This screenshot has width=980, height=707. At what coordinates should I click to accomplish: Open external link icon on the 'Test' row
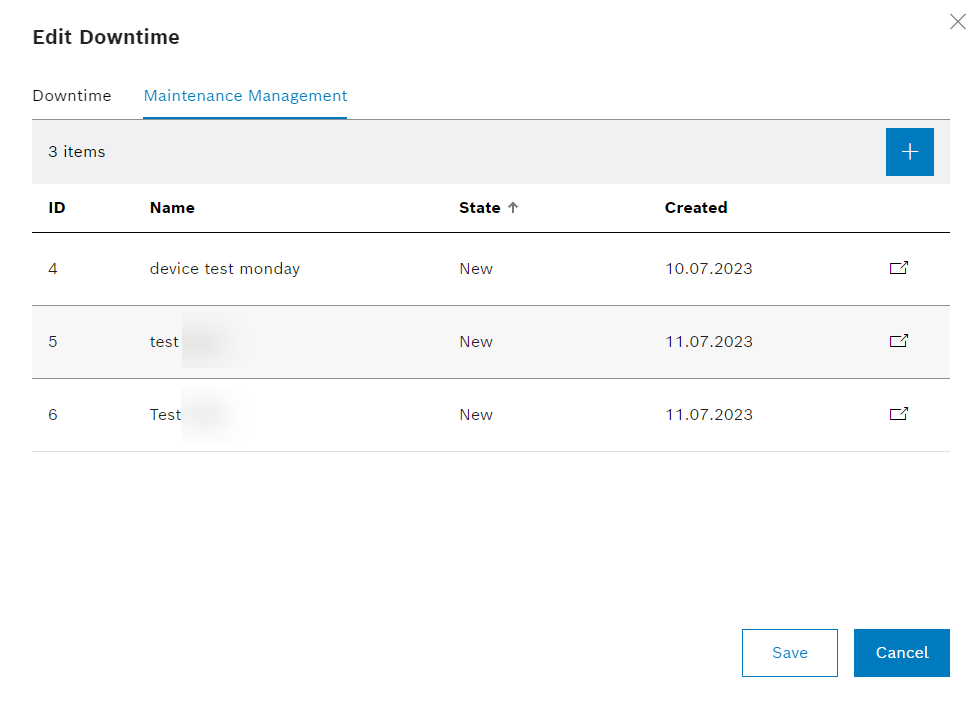[x=898, y=414]
